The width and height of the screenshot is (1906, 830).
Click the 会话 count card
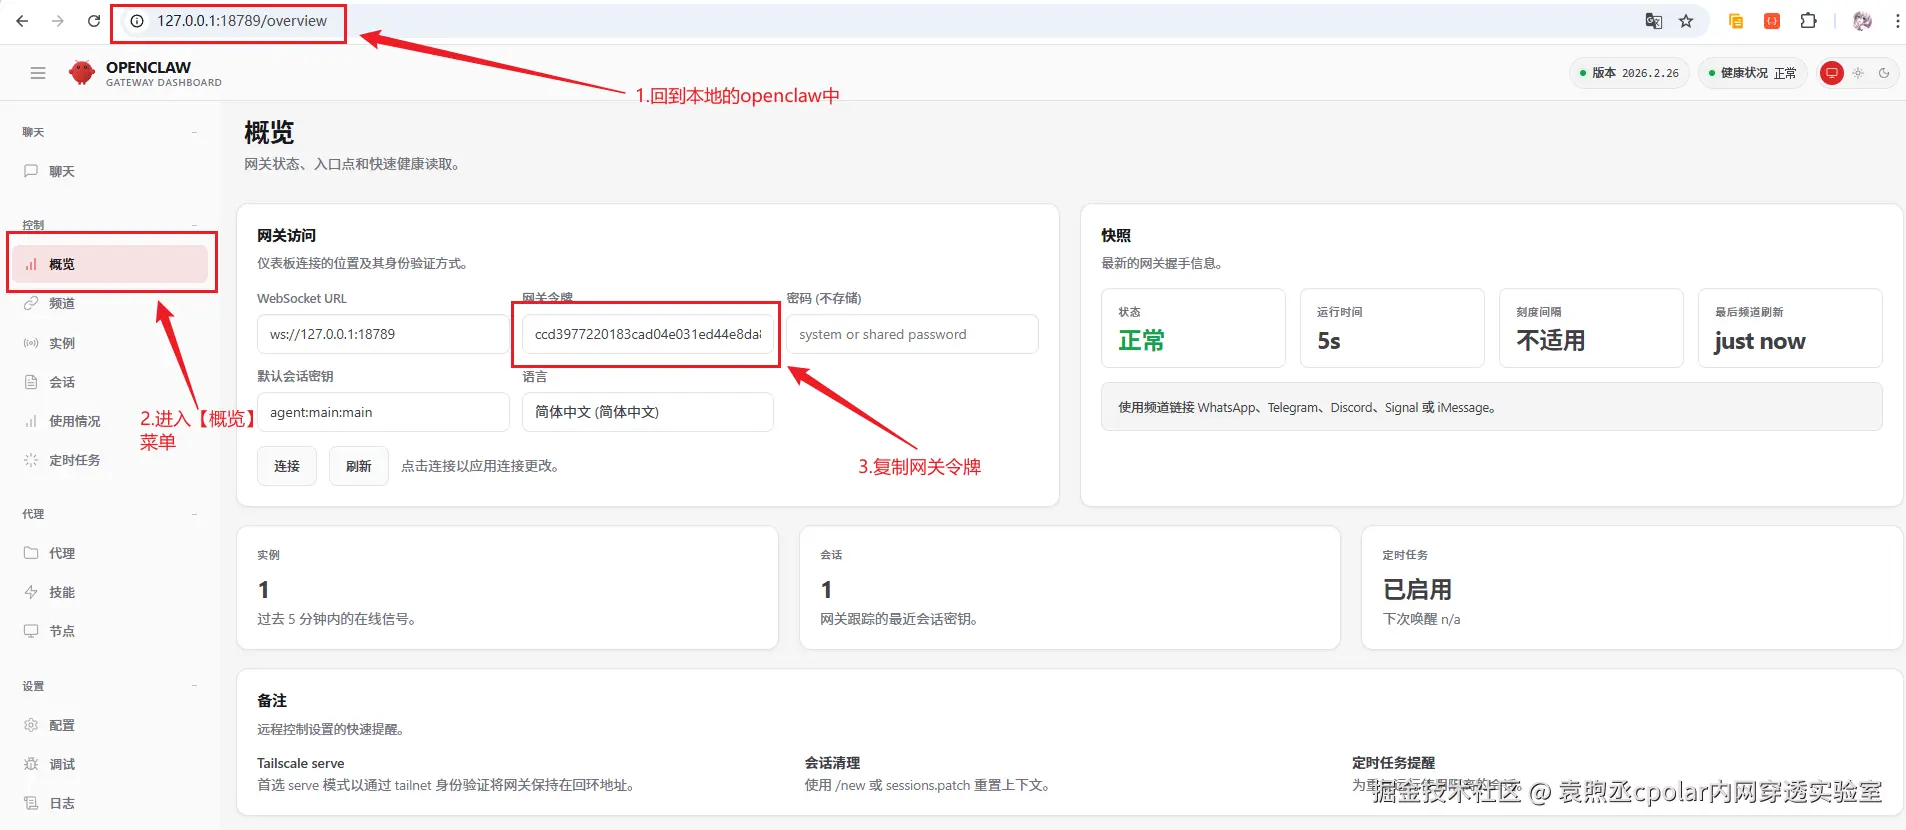(x=1070, y=588)
